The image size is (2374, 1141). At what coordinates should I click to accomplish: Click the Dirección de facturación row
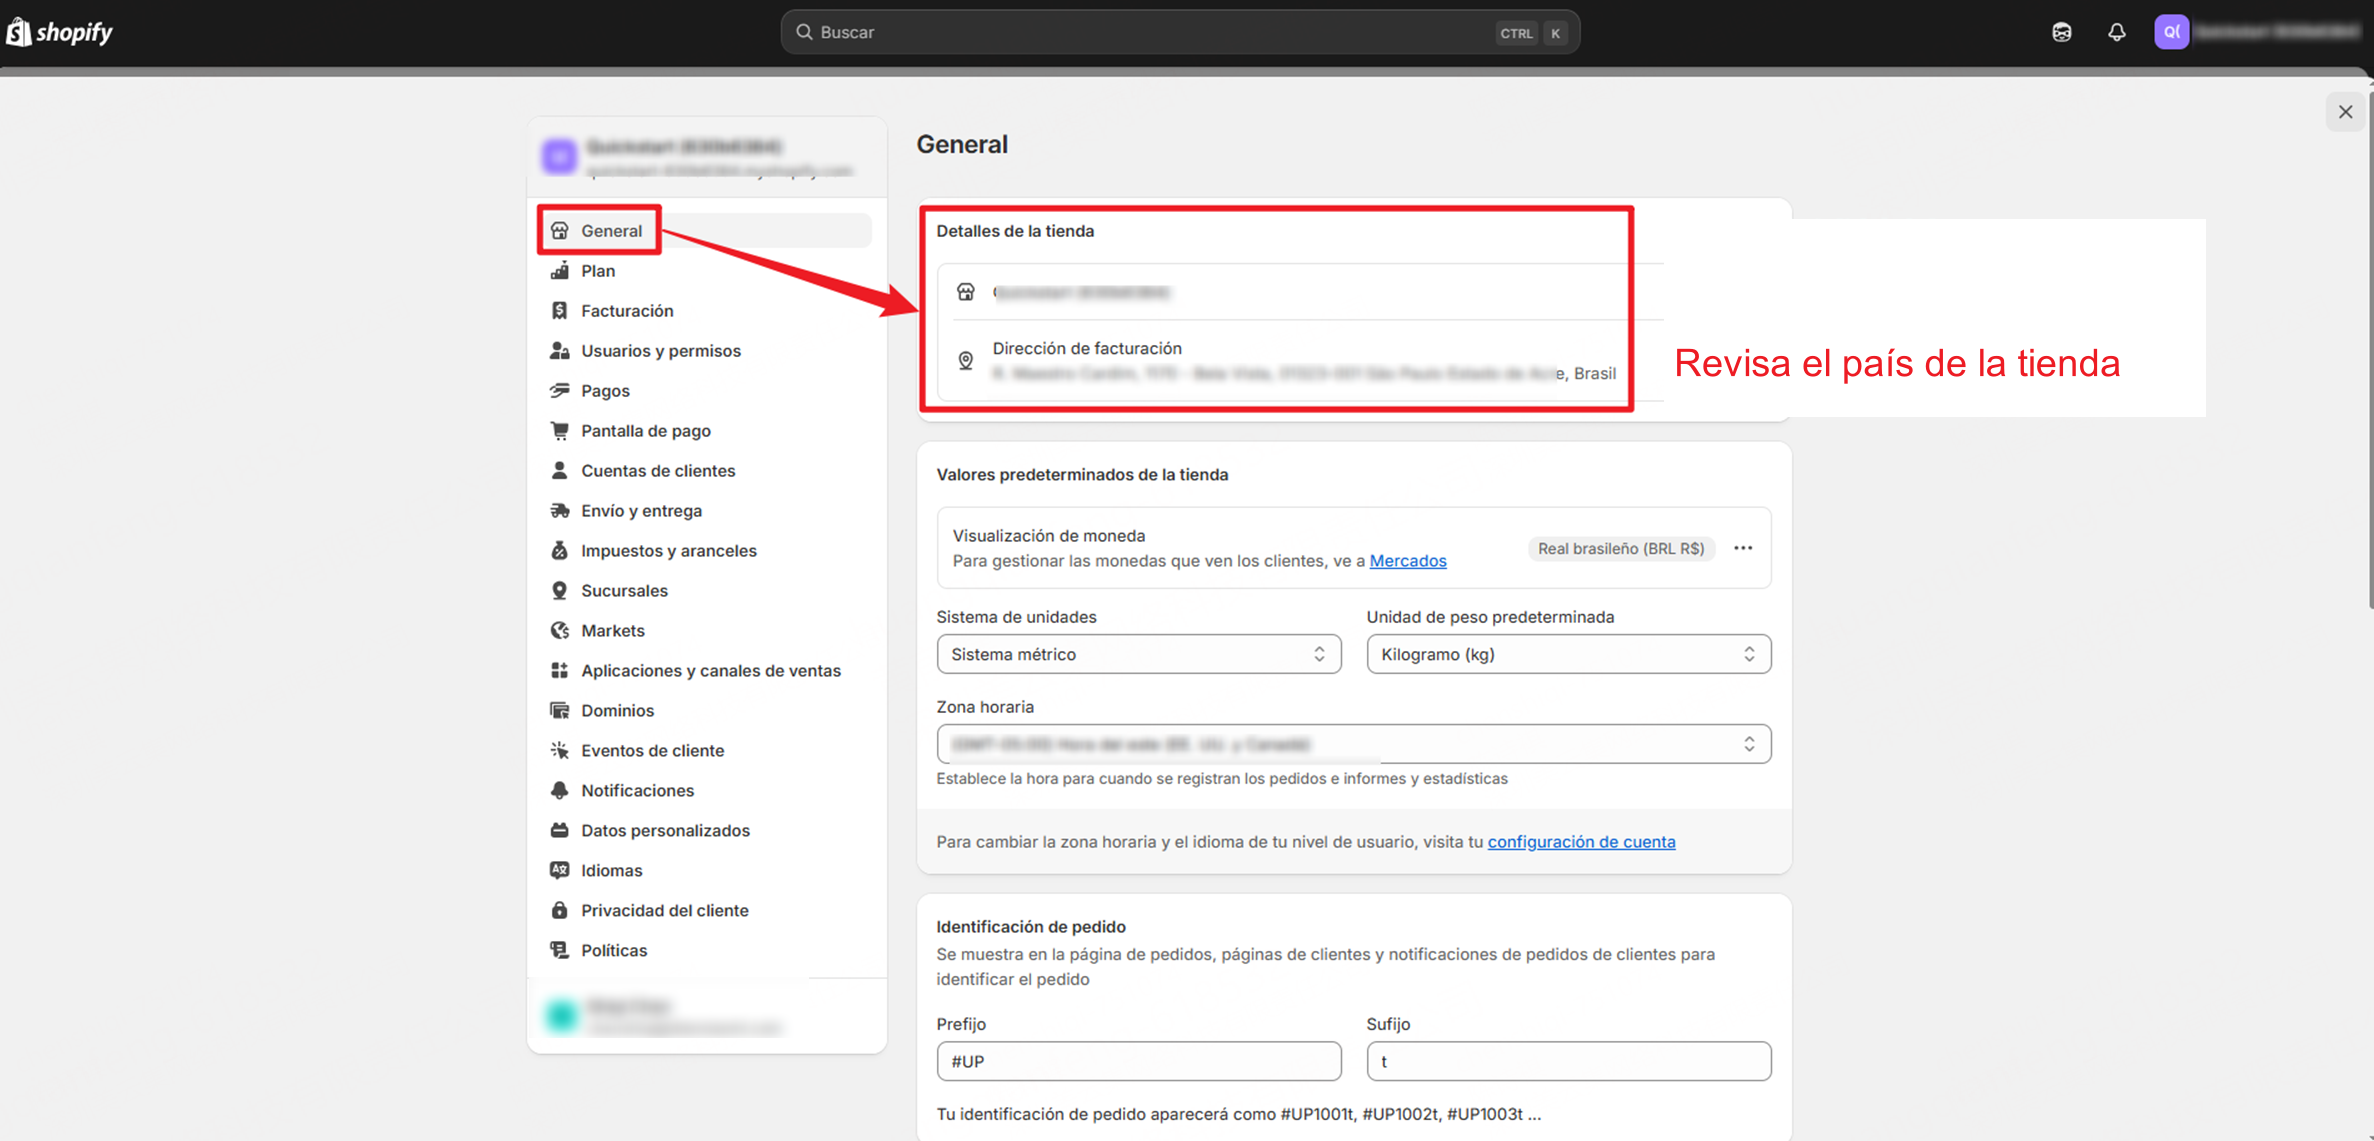tap(1300, 361)
